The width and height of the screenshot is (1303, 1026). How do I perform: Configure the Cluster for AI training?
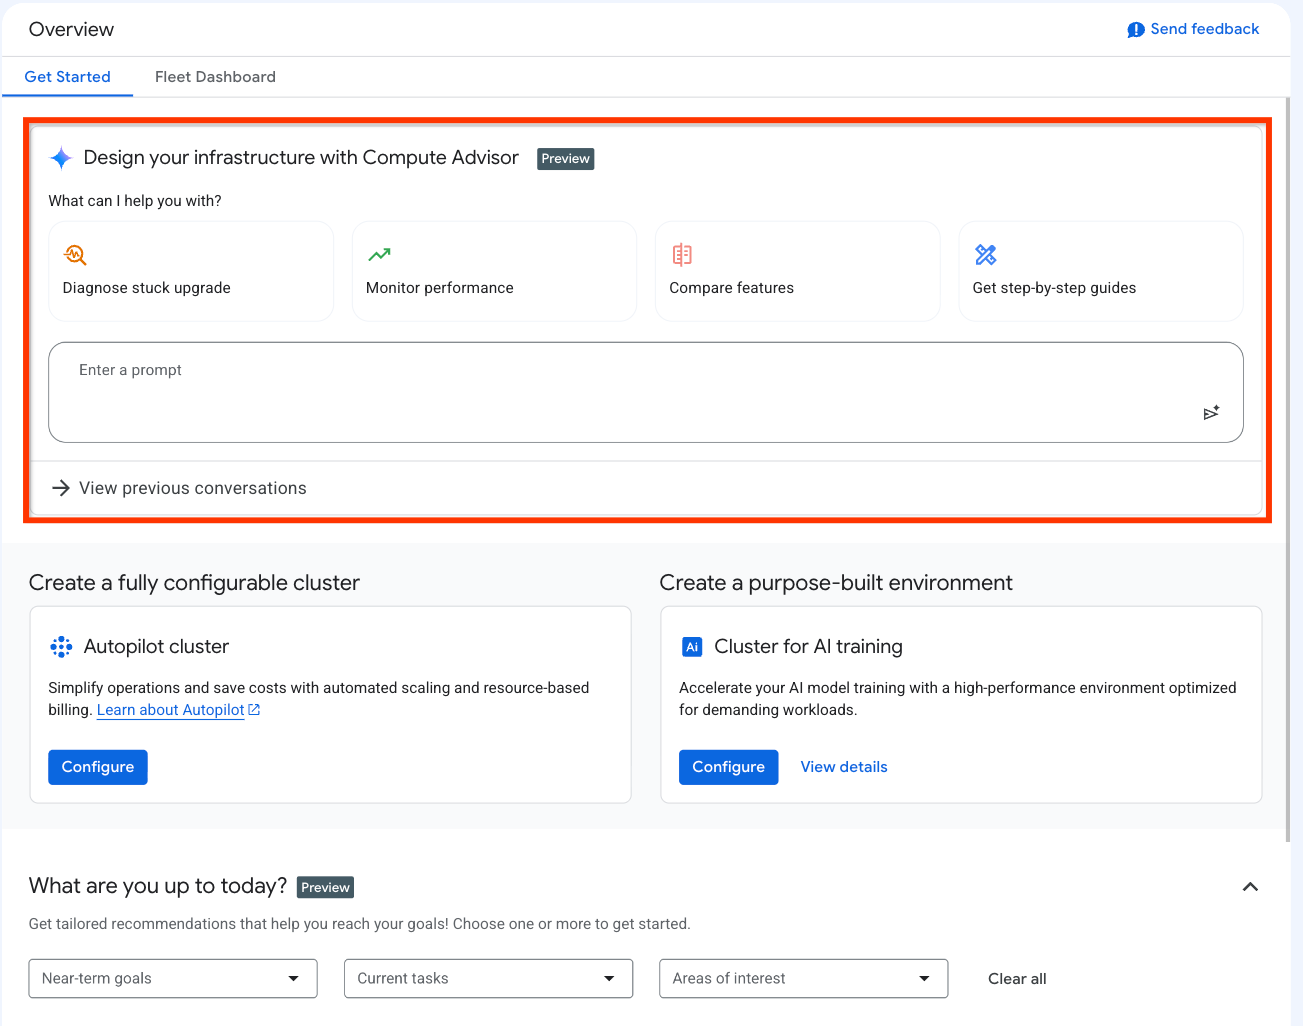(729, 767)
